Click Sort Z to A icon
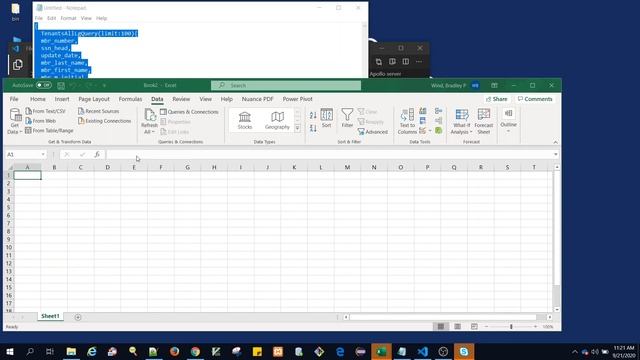Image resolution: width=640 pixels, height=360 pixels. (x=313, y=128)
